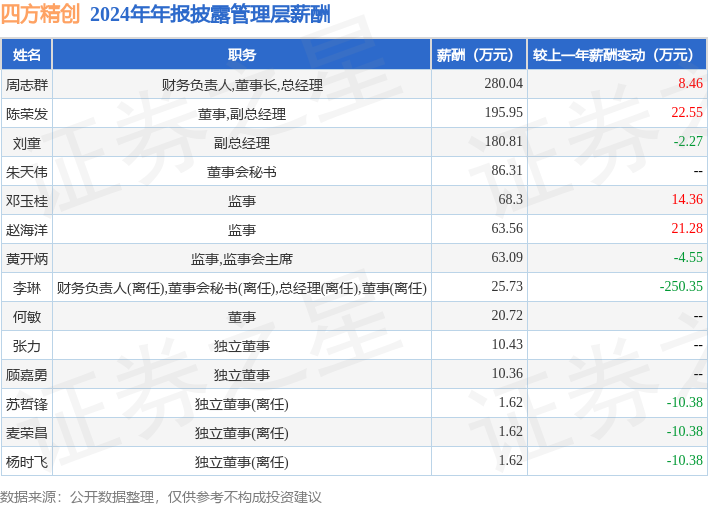The height and width of the screenshot is (506, 708).
Task: Select the change value 21.28
Action: tap(687, 228)
